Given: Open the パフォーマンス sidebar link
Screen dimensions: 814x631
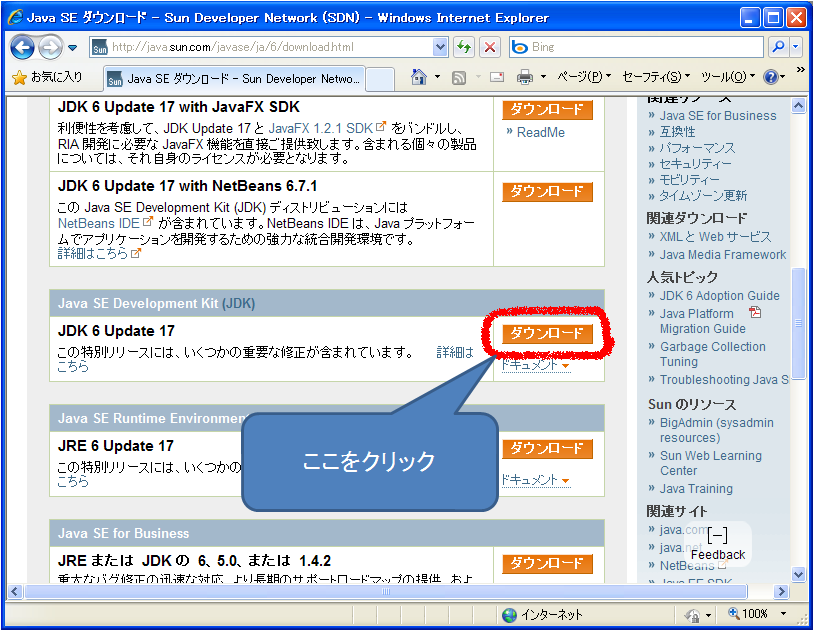Looking at the screenshot, I should point(697,148).
